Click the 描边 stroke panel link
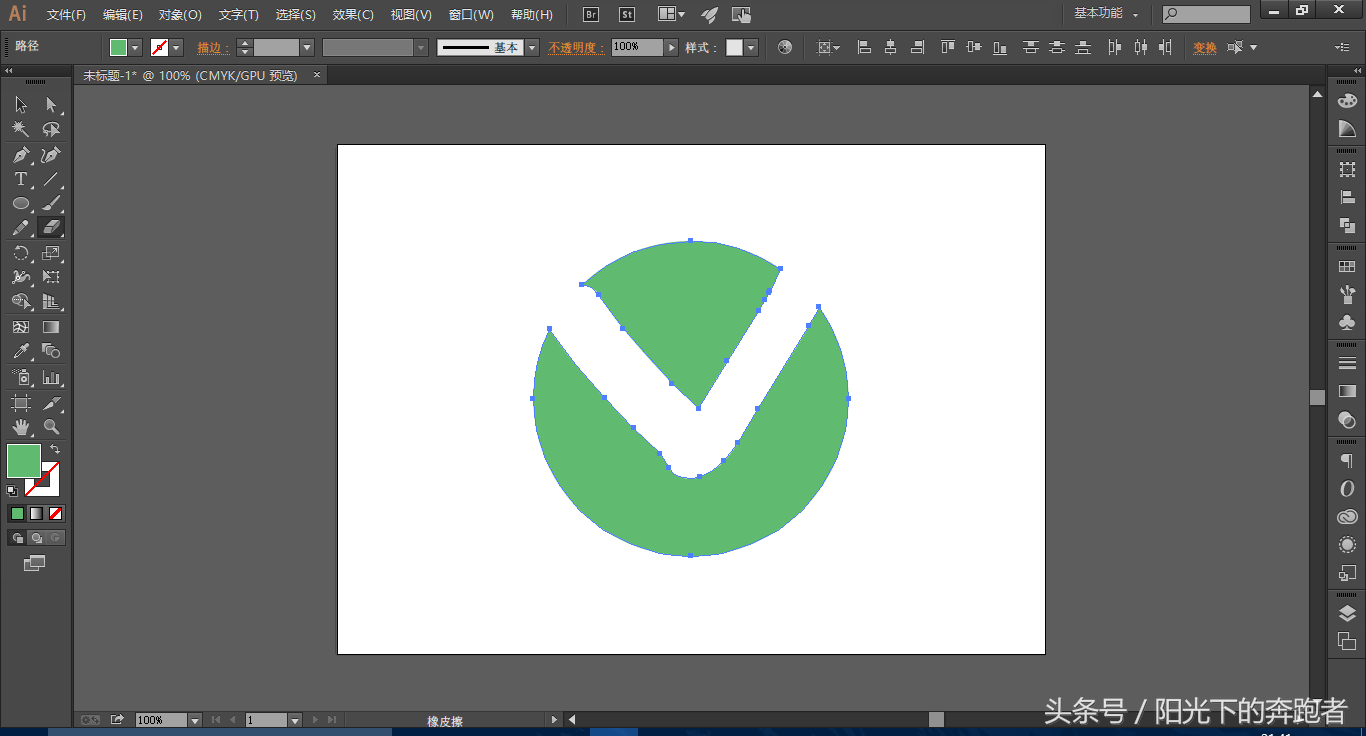This screenshot has width=1366, height=736. point(211,48)
